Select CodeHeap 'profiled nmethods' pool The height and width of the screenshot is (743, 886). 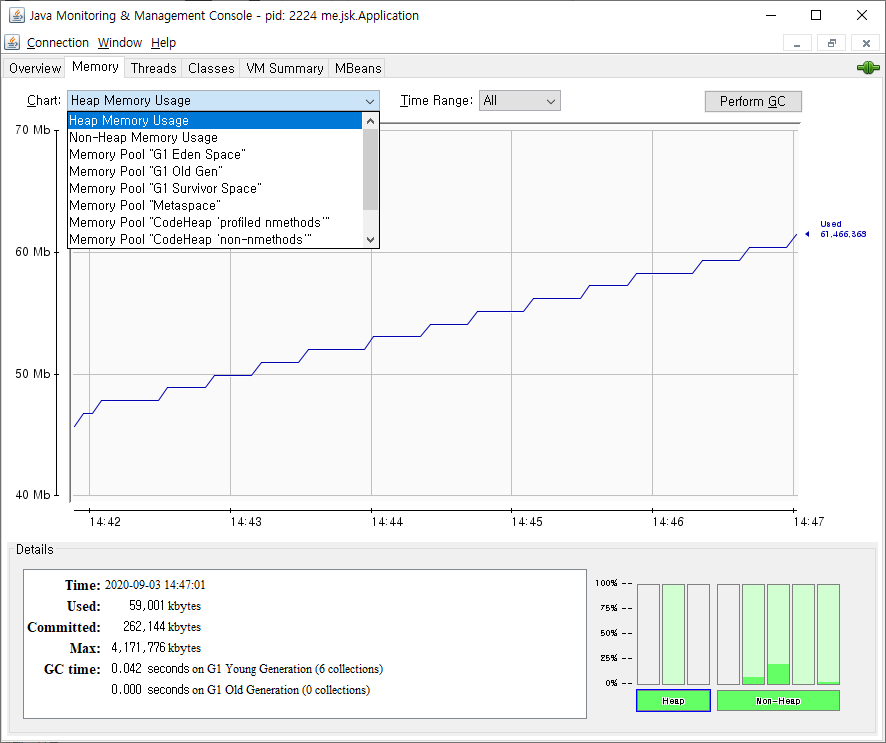coord(215,222)
